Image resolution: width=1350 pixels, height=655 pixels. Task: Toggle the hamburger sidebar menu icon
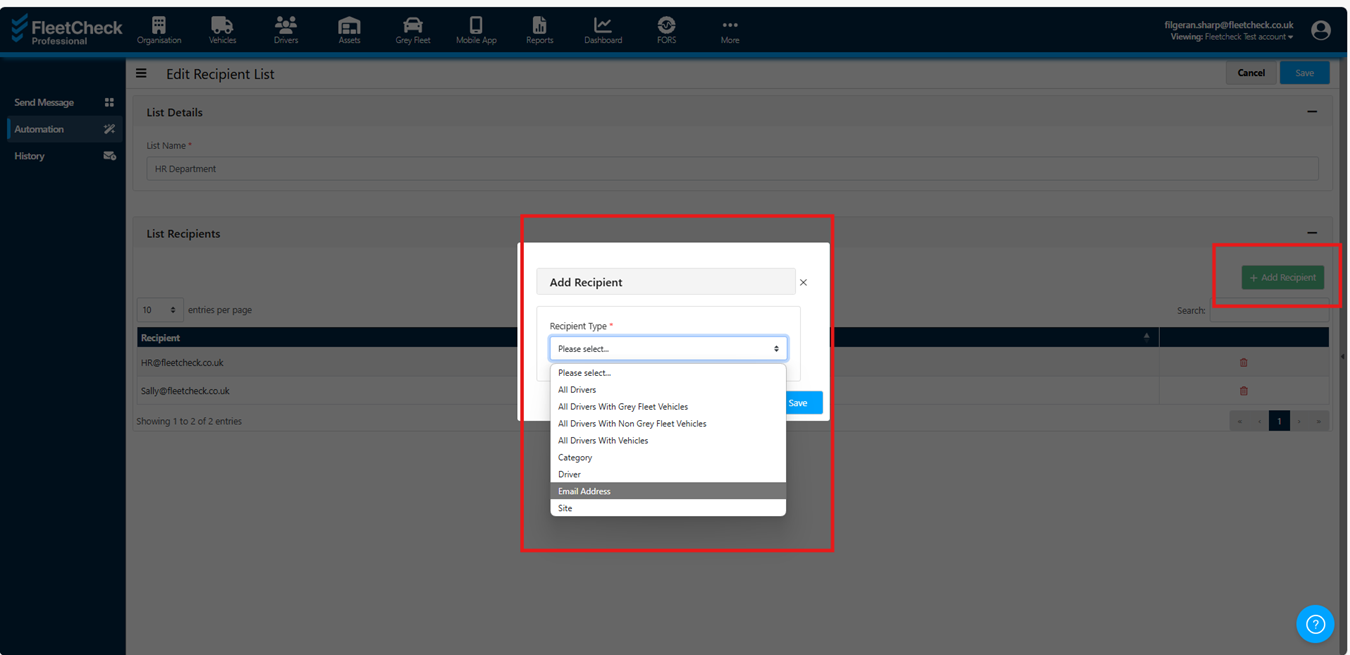click(141, 73)
